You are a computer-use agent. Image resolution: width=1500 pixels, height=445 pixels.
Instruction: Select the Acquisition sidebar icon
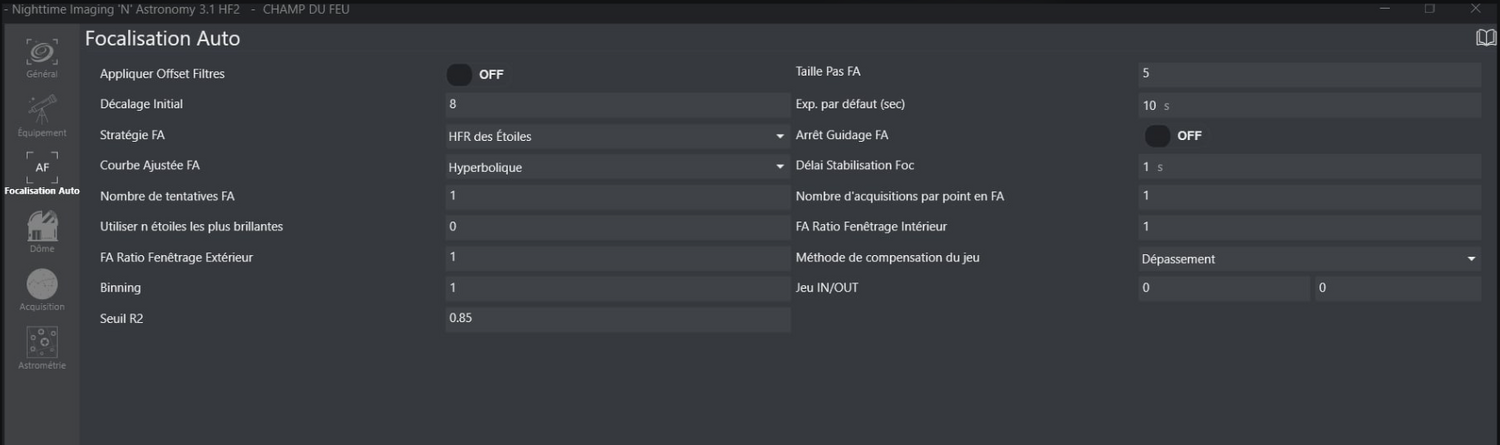click(x=42, y=285)
